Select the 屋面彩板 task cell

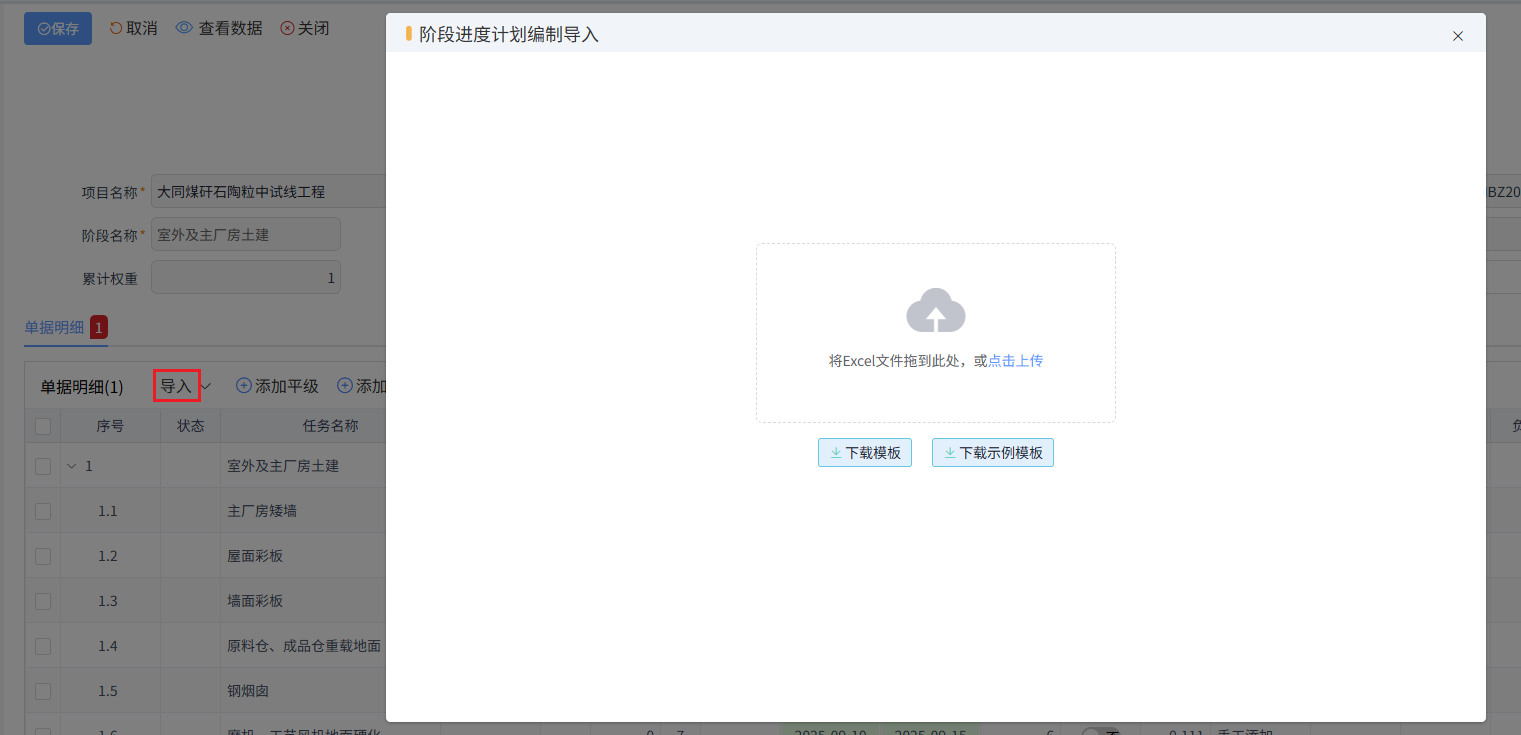tap(304, 556)
